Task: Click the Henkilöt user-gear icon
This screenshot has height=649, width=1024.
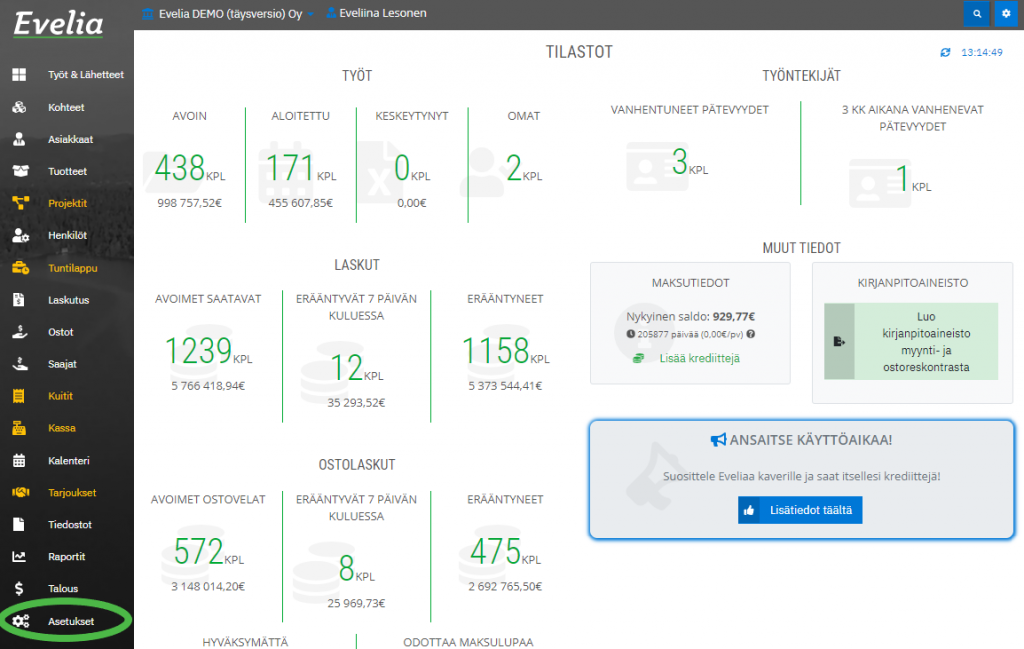Action: tap(20, 235)
